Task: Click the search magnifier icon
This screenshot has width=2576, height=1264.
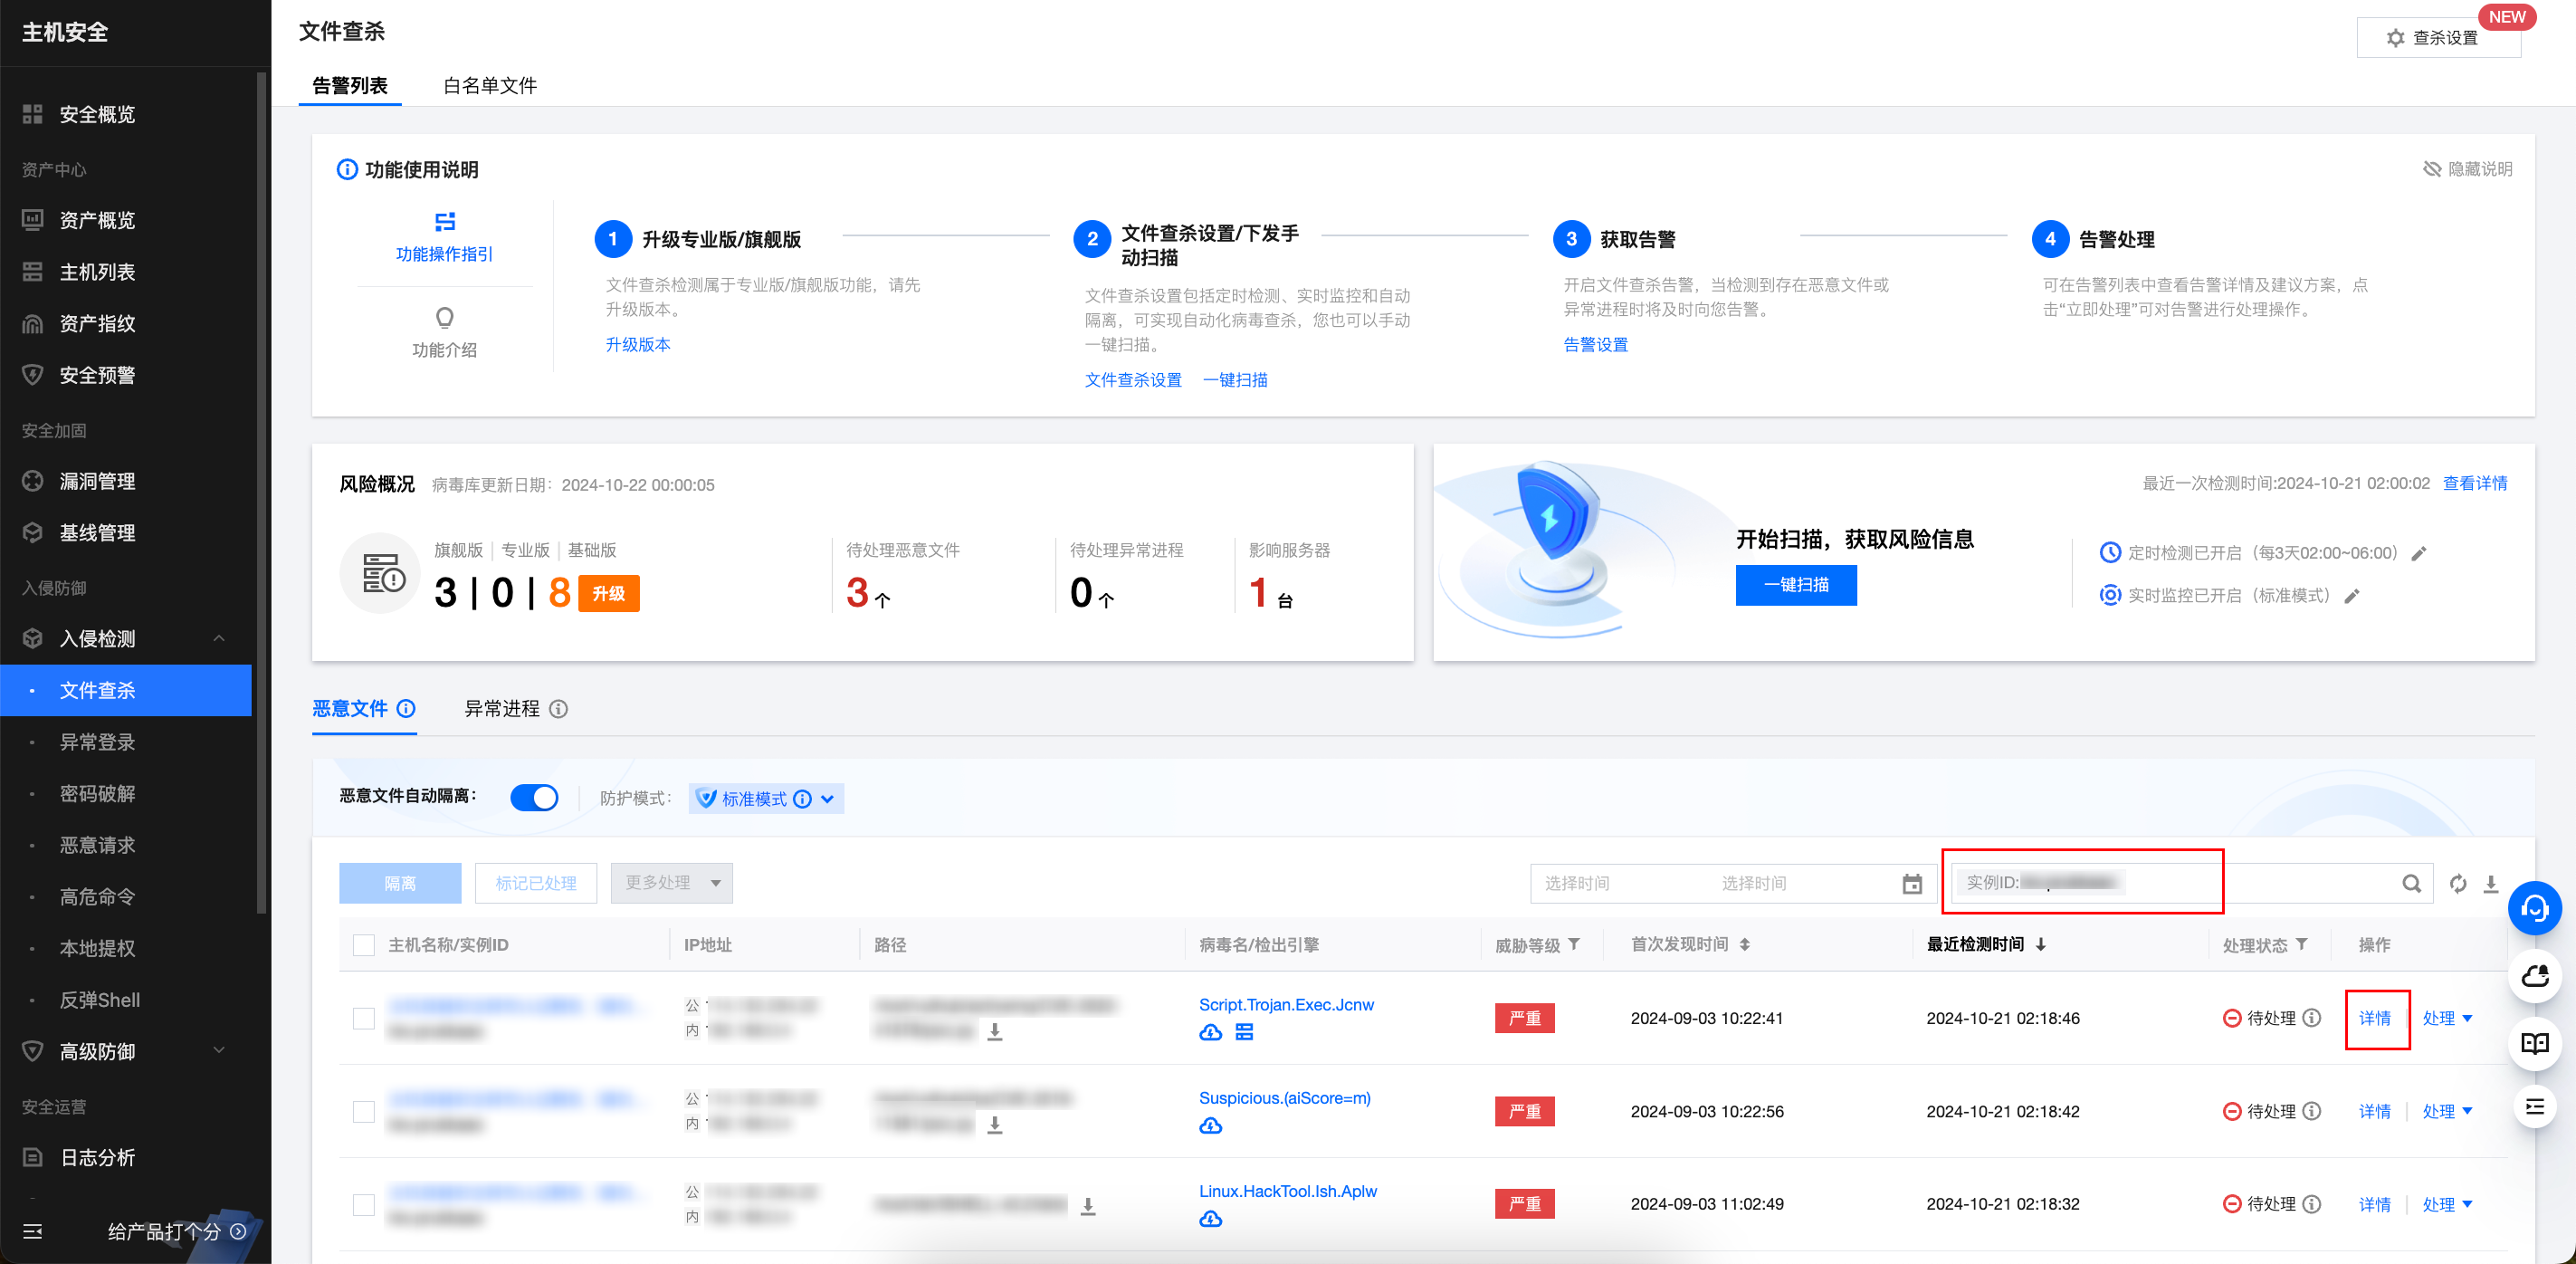Action: pos(2411,884)
